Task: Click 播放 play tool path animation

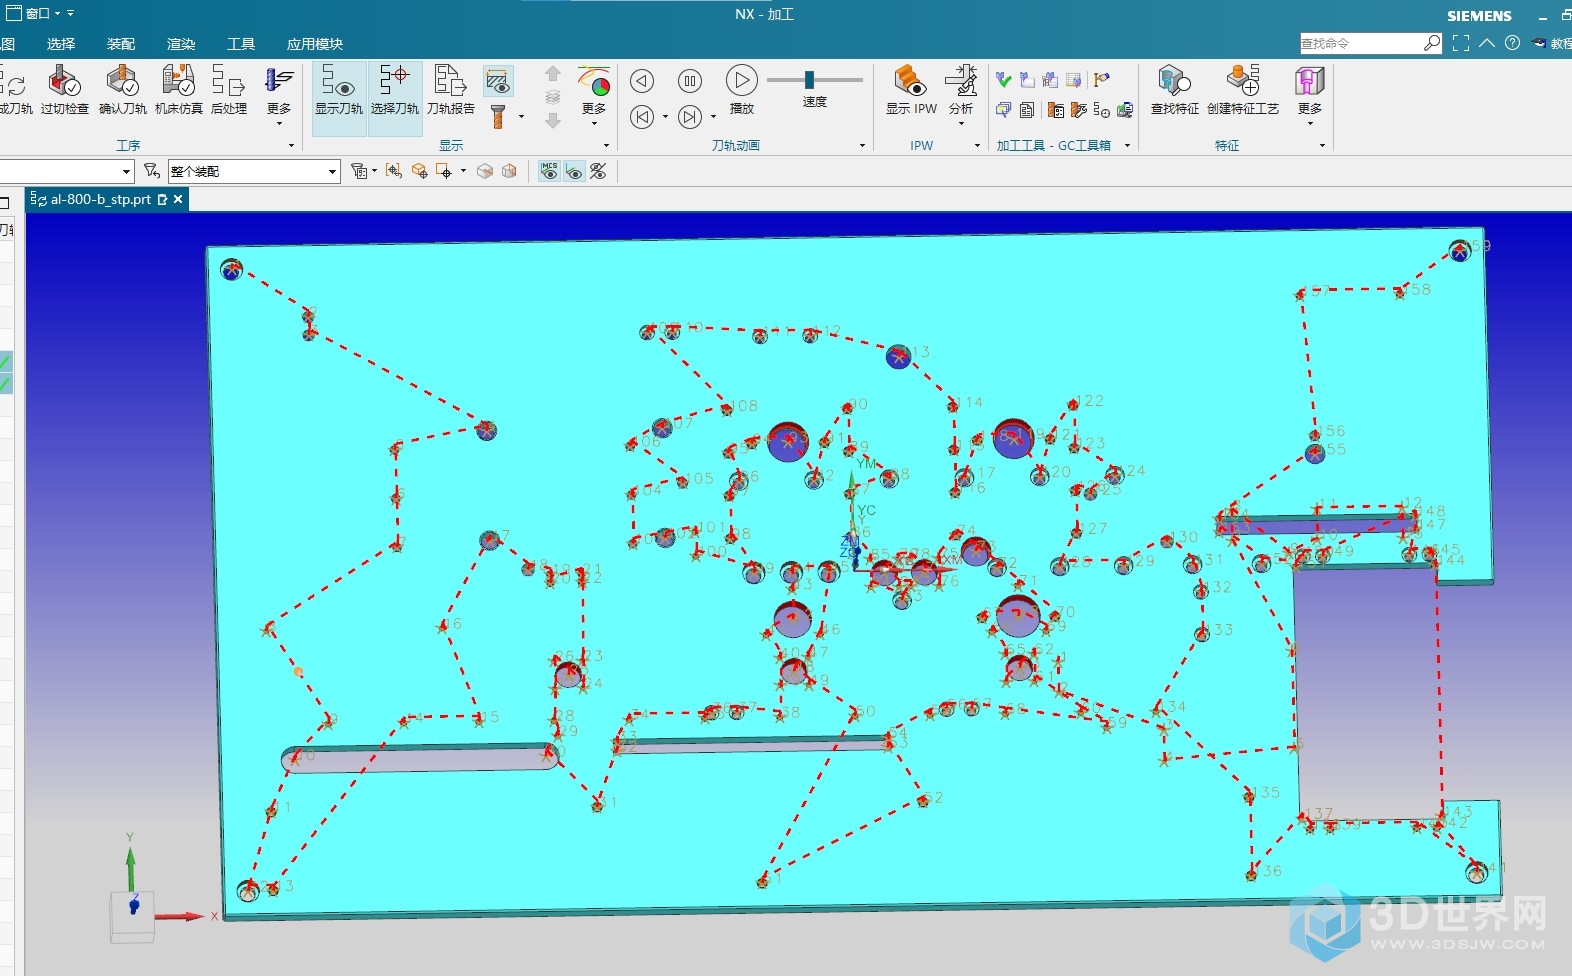Action: coord(742,90)
